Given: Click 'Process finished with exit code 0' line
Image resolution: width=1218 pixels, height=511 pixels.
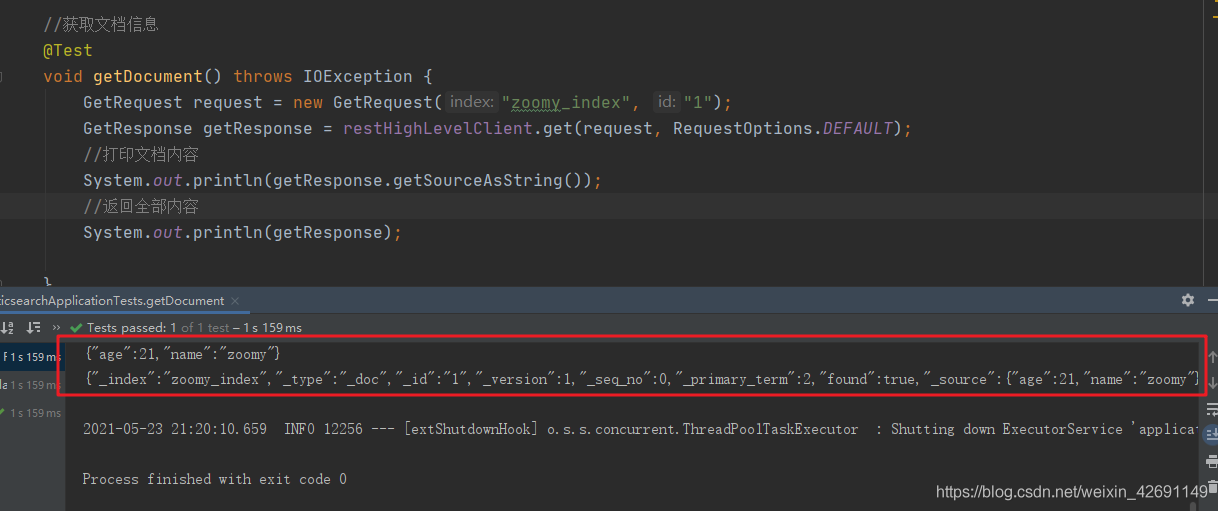Looking at the screenshot, I should coord(214,479).
